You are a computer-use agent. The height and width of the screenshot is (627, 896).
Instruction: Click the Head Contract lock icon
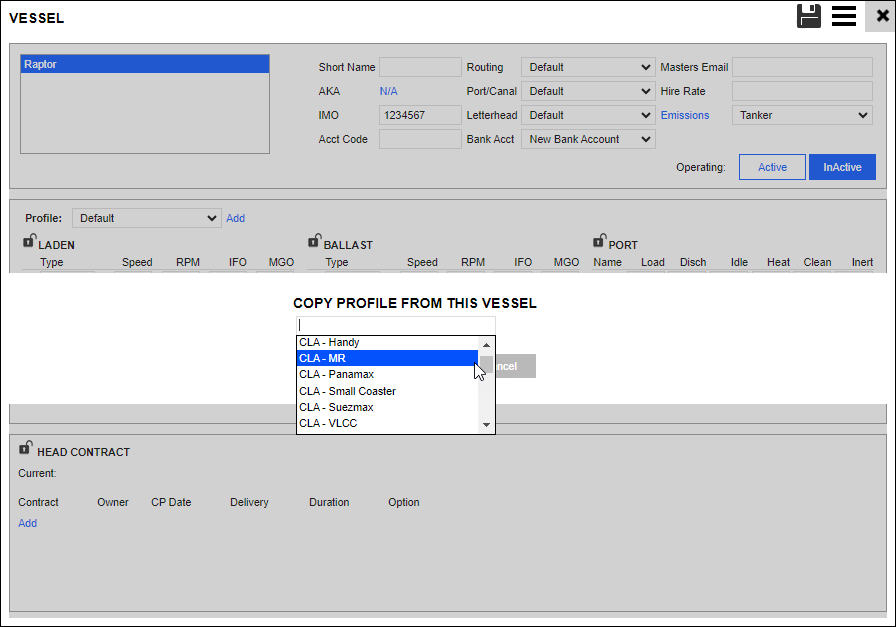pos(25,449)
